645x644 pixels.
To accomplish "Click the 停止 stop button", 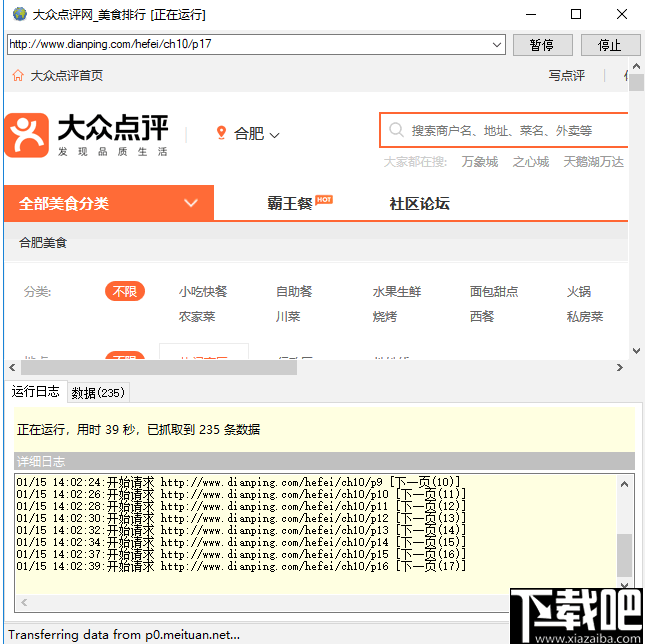I will pyautogui.click(x=610, y=45).
